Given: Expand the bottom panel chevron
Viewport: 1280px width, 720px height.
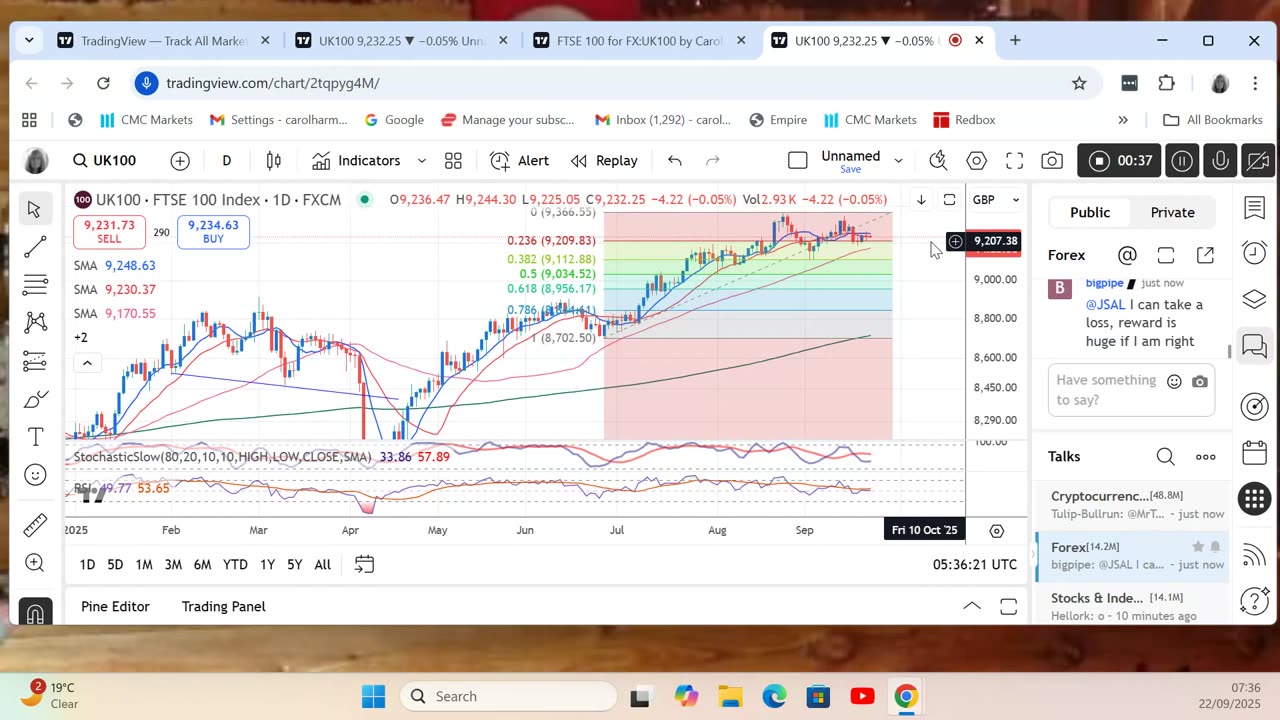Looking at the screenshot, I should [x=971, y=606].
